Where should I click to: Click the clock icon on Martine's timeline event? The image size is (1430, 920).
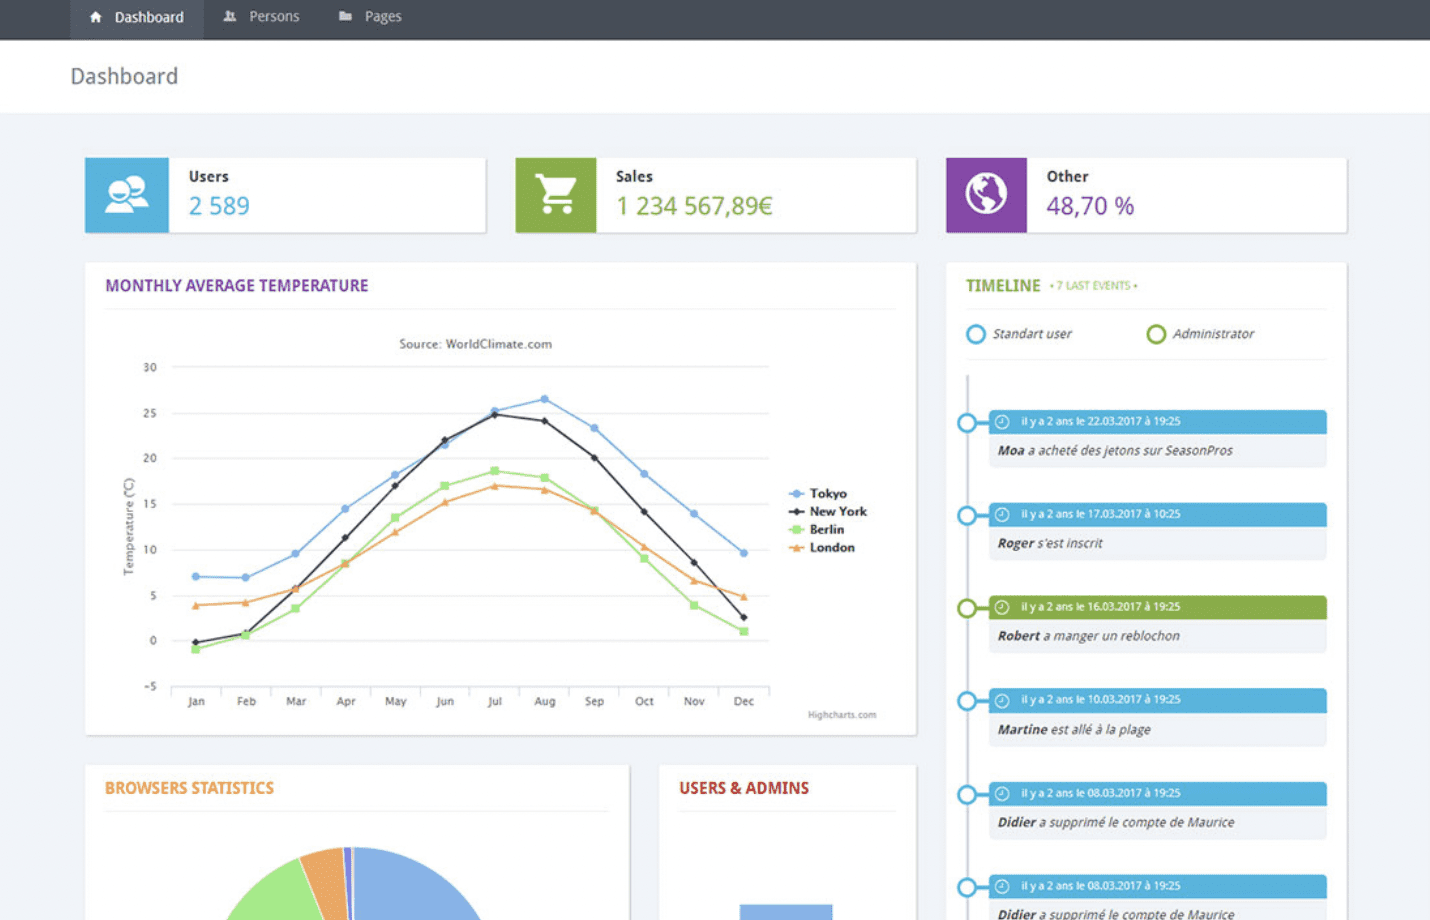coord(1003,700)
